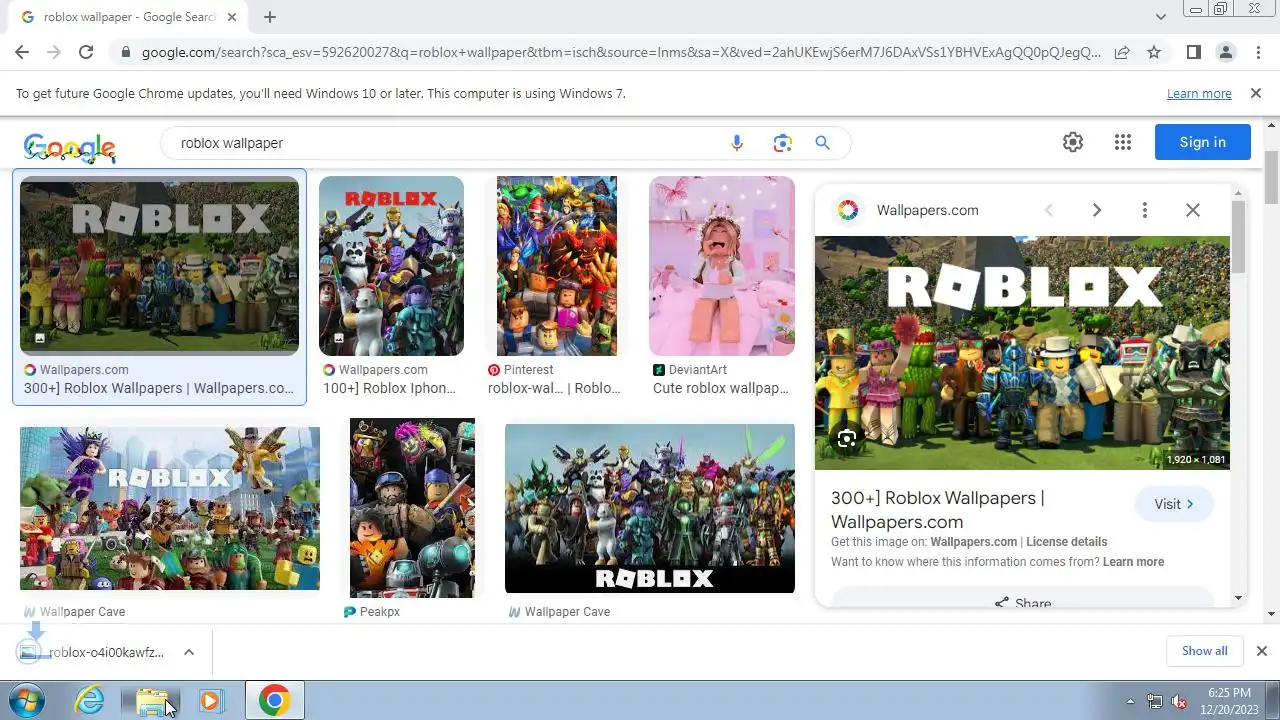The image size is (1280, 720).
Task: Select the Pinterest roblox-wal thumbnail
Action: click(556, 266)
